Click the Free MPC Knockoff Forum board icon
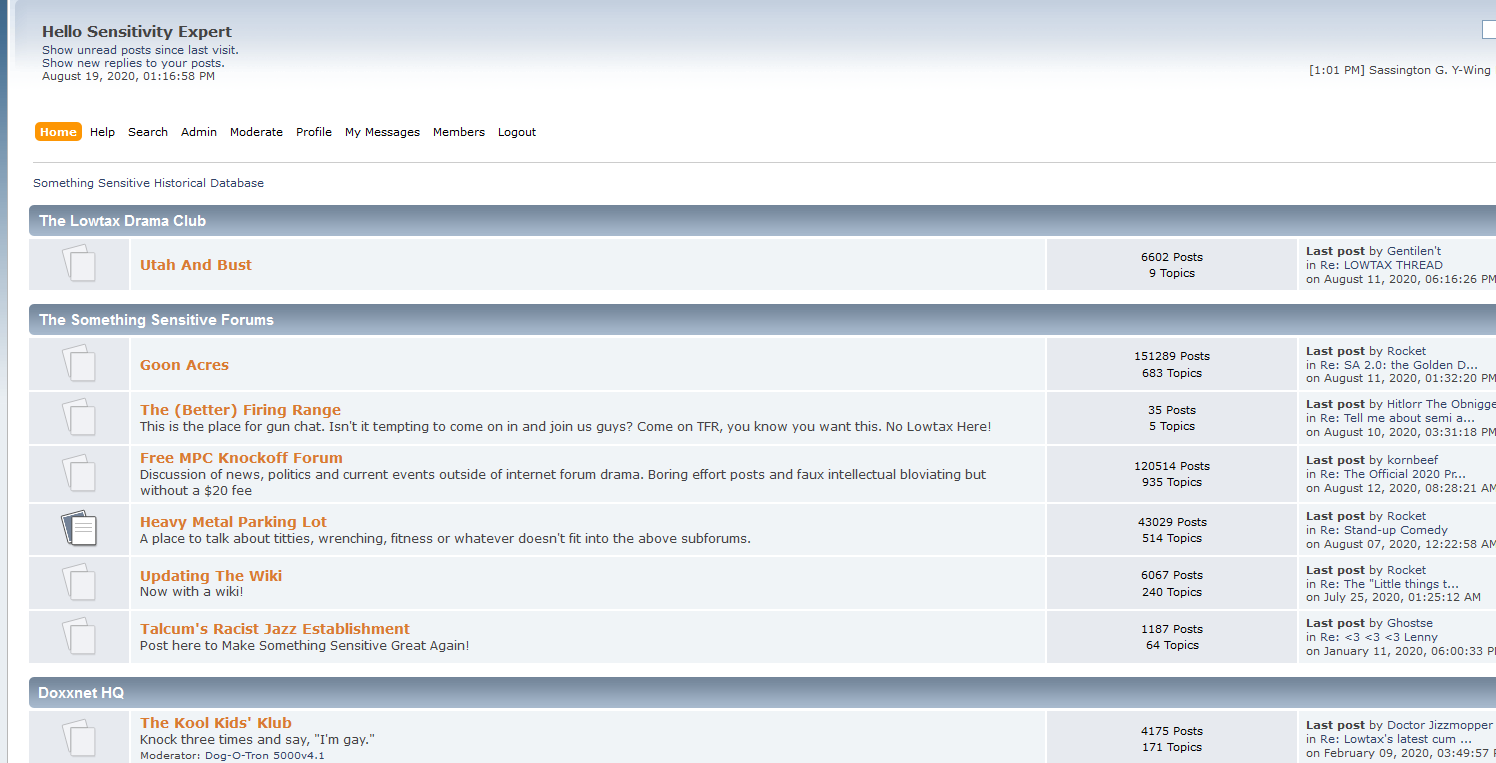1496x763 pixels. click(x=79, y=473)
